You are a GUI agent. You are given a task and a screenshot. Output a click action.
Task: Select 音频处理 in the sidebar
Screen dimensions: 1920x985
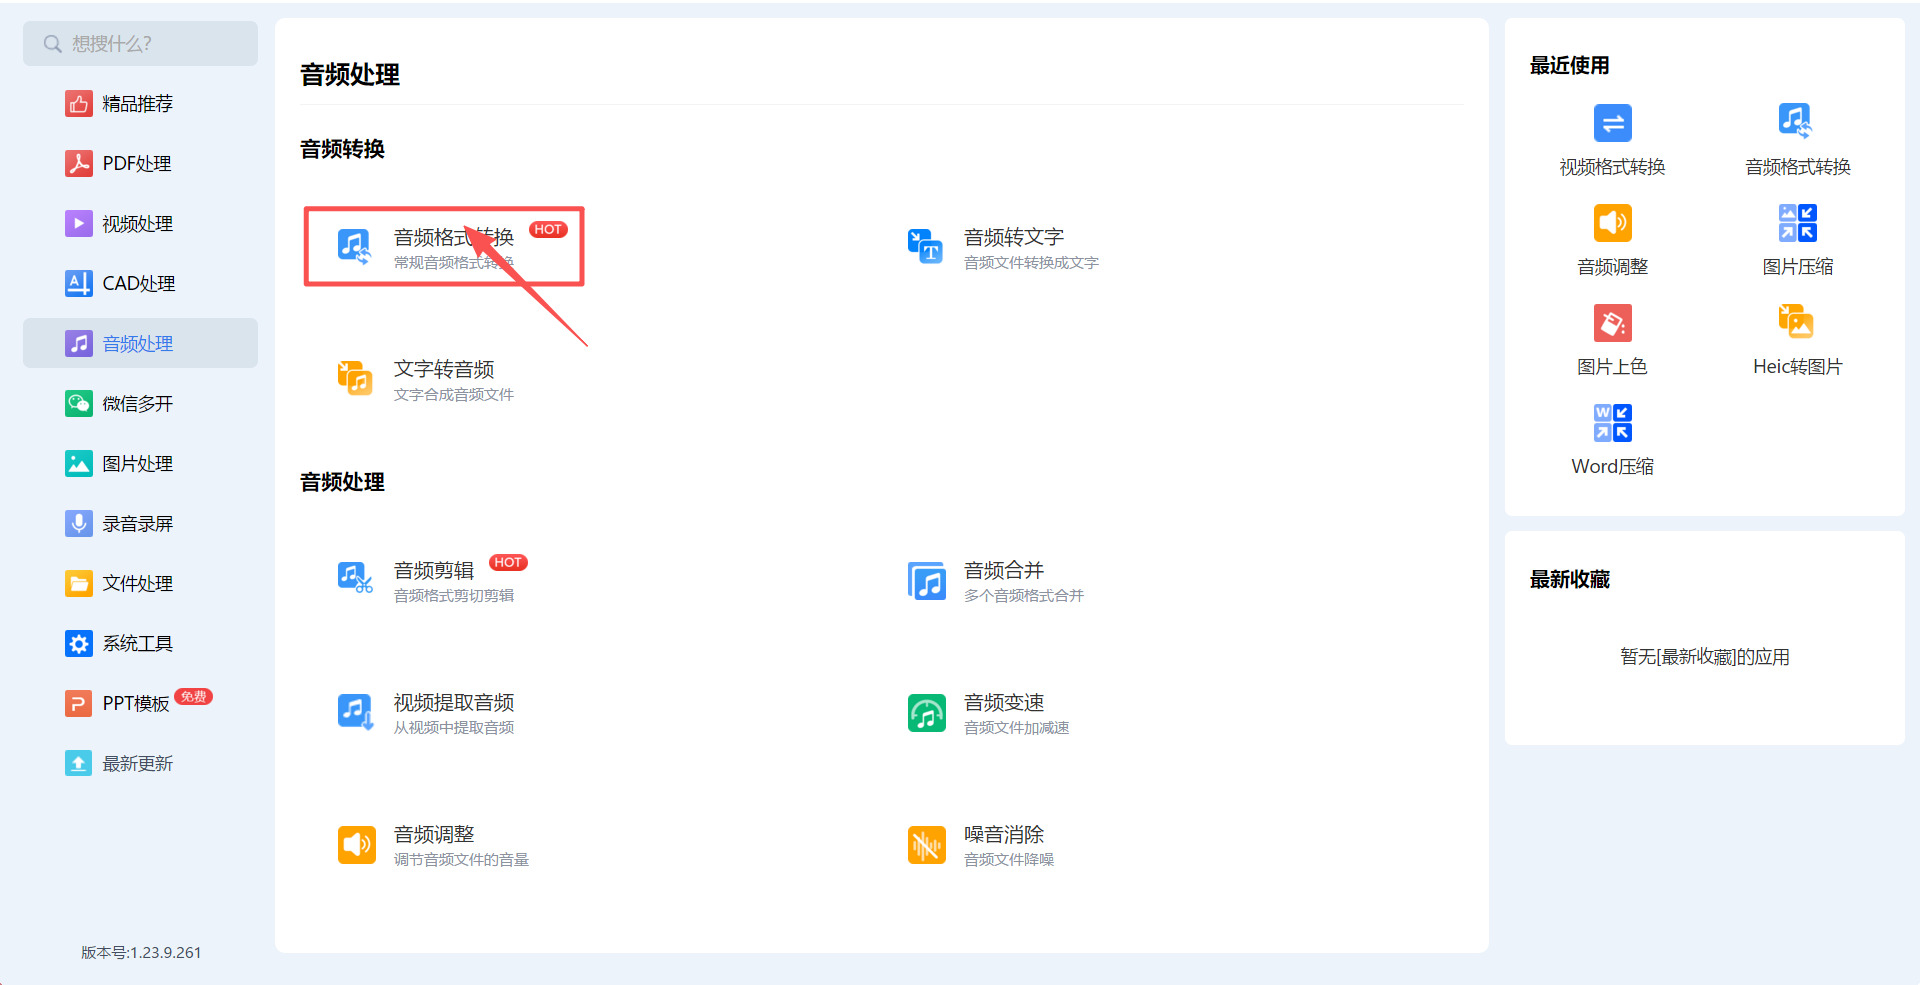[x=140, y=343]
